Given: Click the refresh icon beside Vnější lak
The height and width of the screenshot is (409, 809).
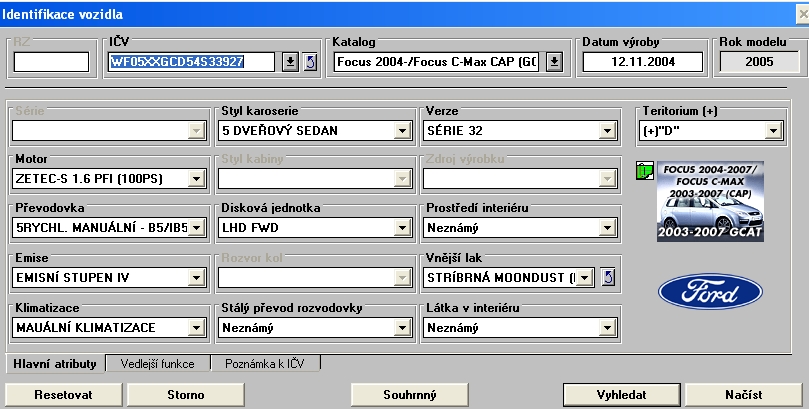Looking at the screenshot, I should pyautogui.click(x=608, y=277).
